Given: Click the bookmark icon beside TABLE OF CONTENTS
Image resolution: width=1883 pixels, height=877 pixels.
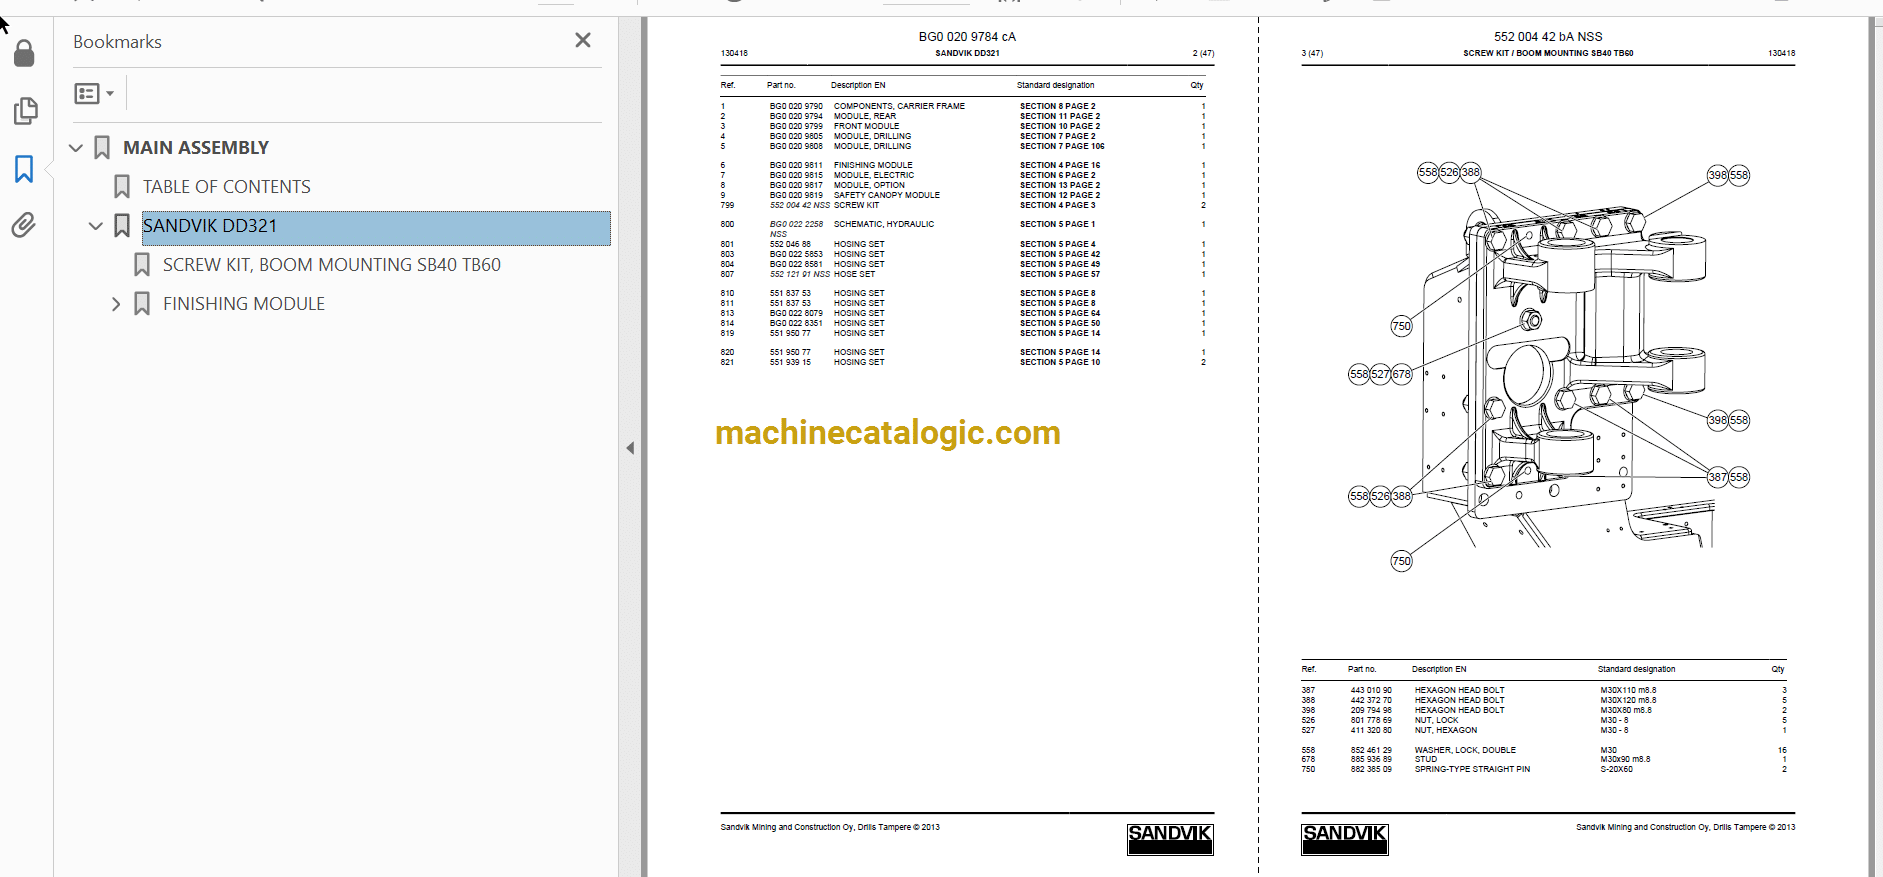Looking at the screenshot, I should coord(122,187).
